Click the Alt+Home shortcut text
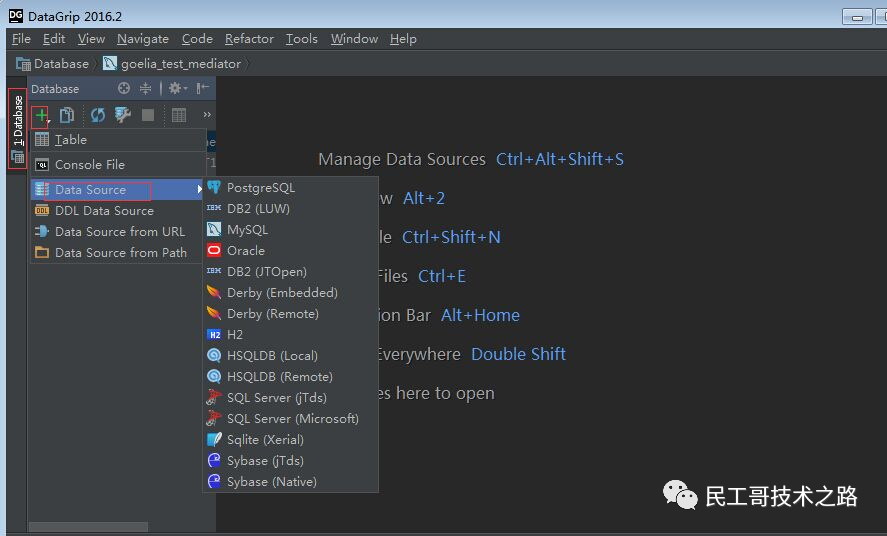Viewport: 887px width, 536px height. coord(480,315)
